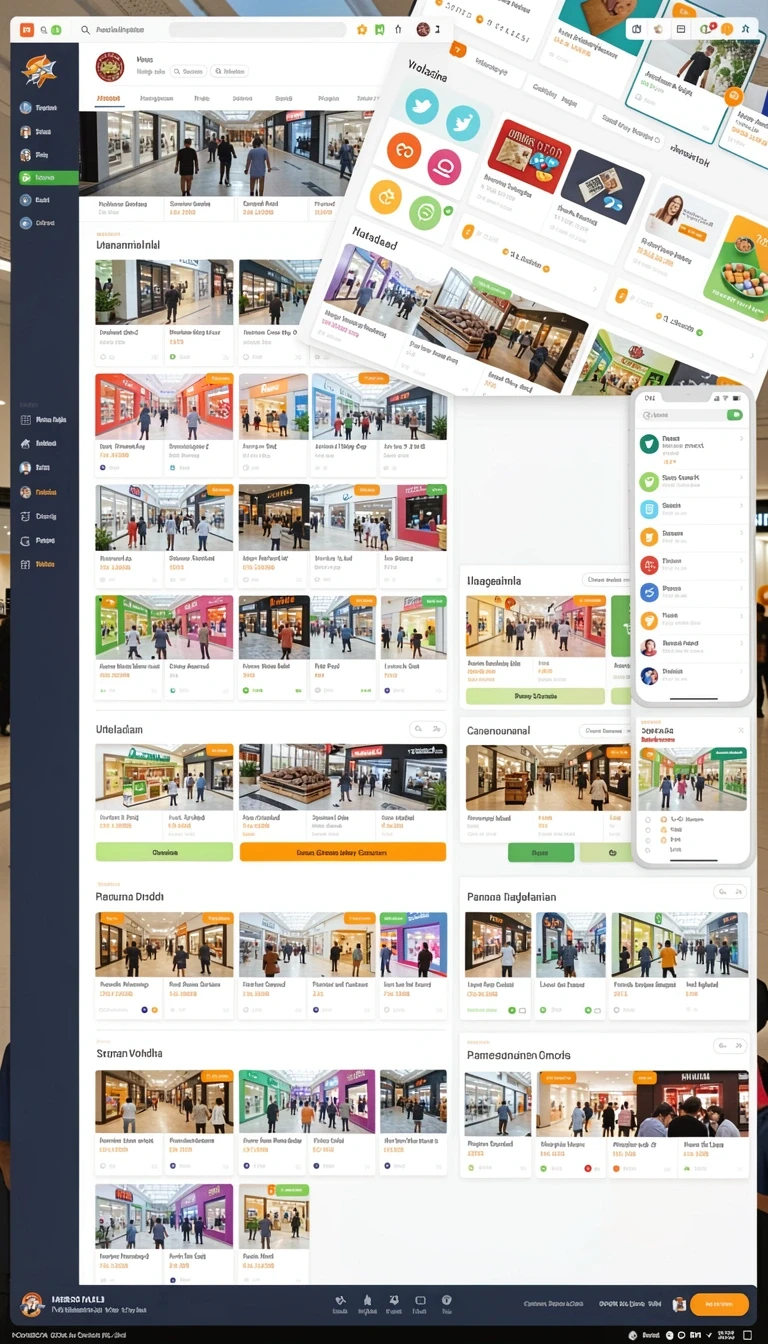Click the wide orange button under Utieladam
Viewport: 768px width, 1344px height.
[x=343, y=853]
